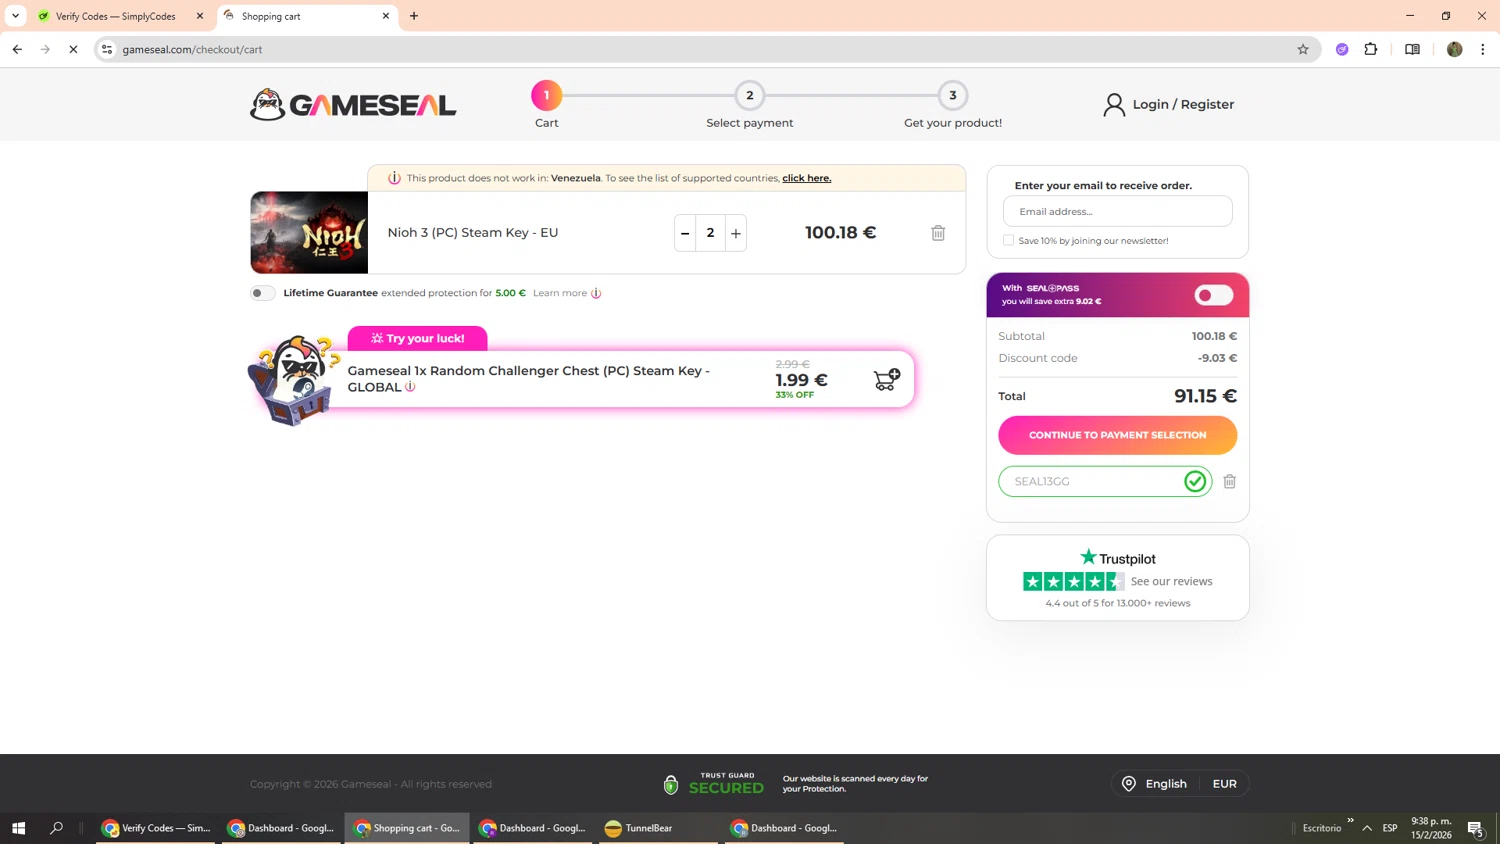Decrease Nioh 3 quantity with minus button

point(685,233)
